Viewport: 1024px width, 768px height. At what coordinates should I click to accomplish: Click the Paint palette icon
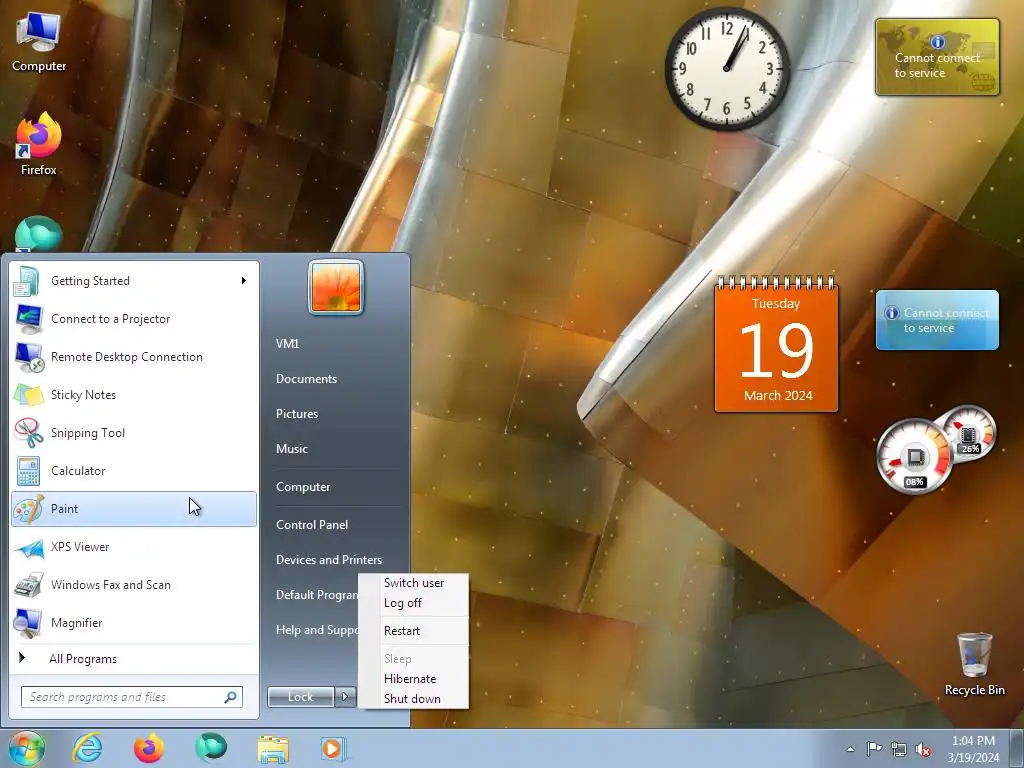point(28,509)
